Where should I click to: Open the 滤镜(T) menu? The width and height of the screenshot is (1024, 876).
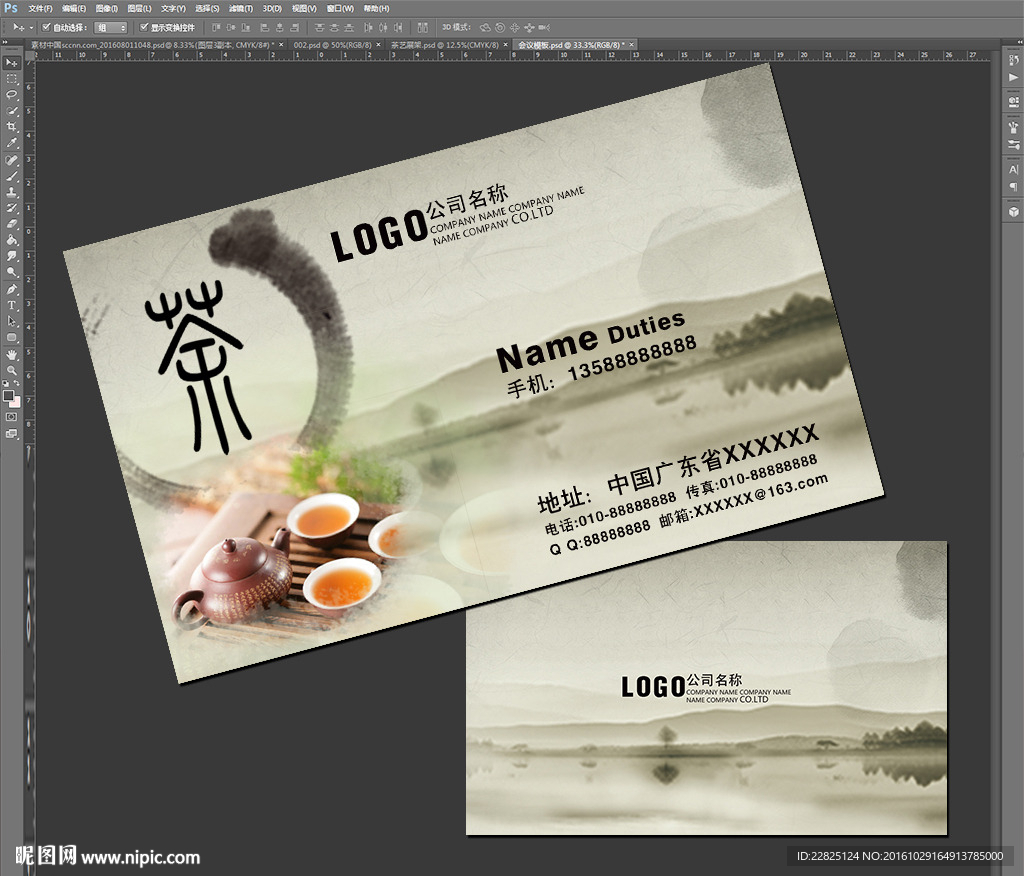[240, 8]
